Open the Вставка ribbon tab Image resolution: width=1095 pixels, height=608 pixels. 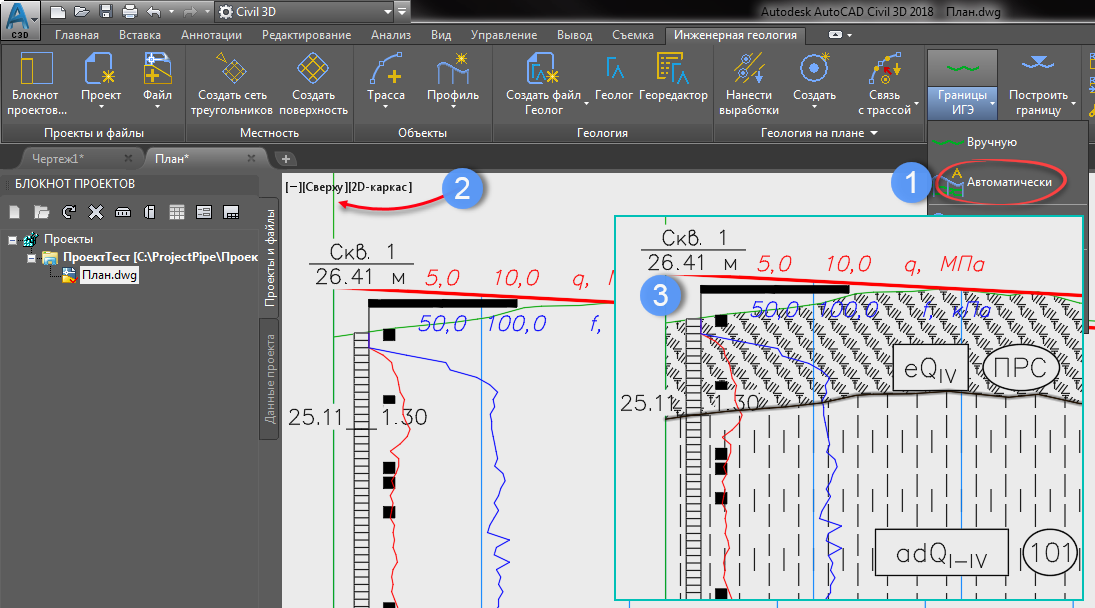click(x=140, y=35)
